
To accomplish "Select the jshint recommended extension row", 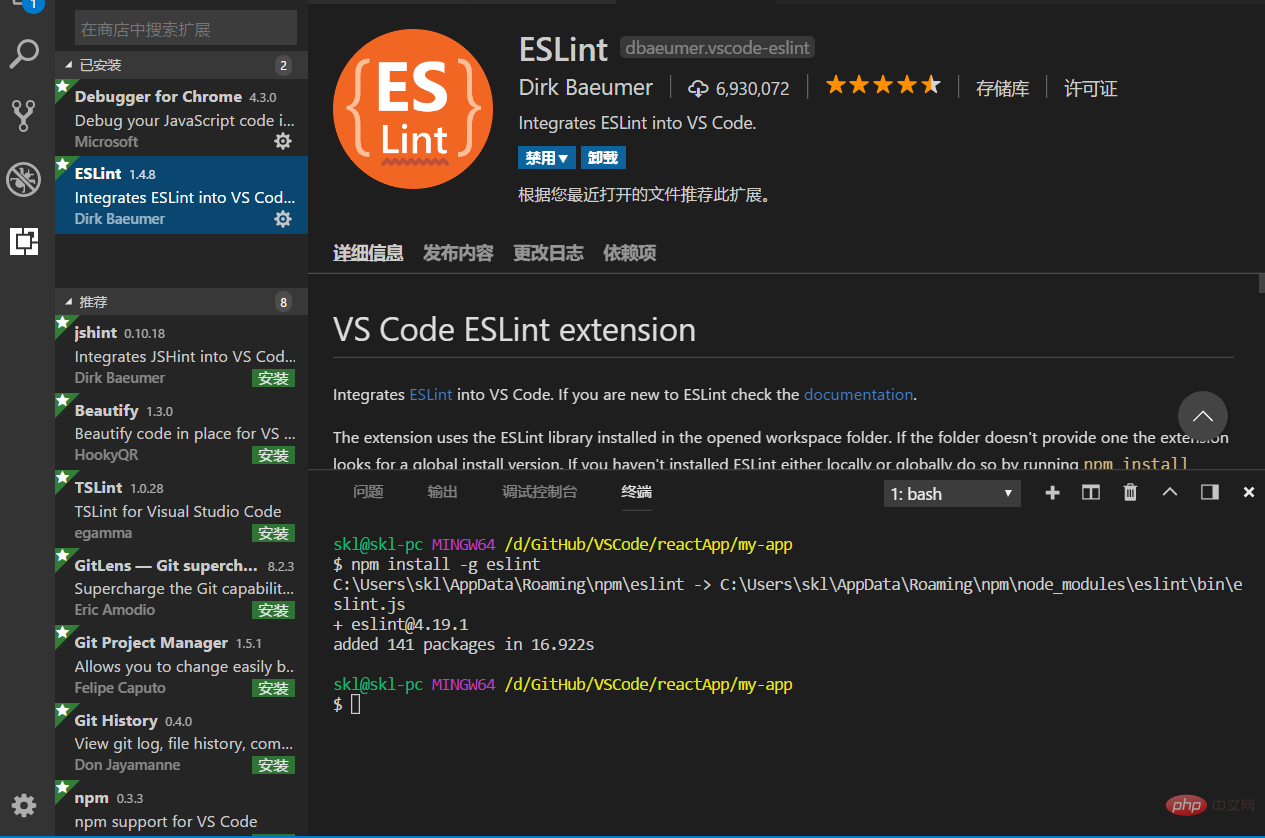I will (x=181, y=354).
